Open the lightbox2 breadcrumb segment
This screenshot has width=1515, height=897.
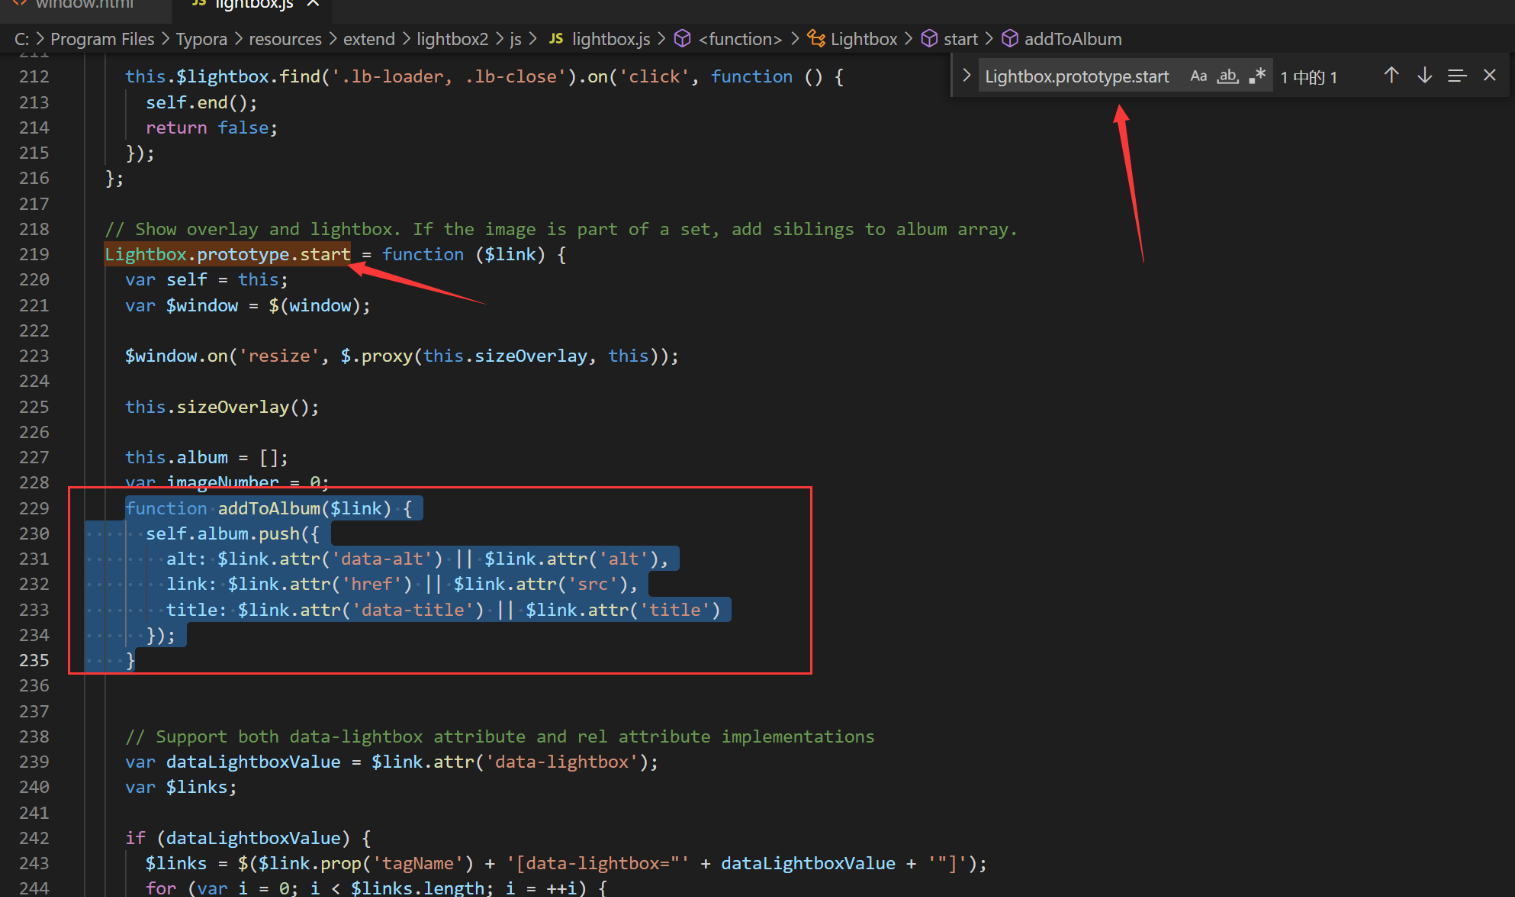point(452,39)
